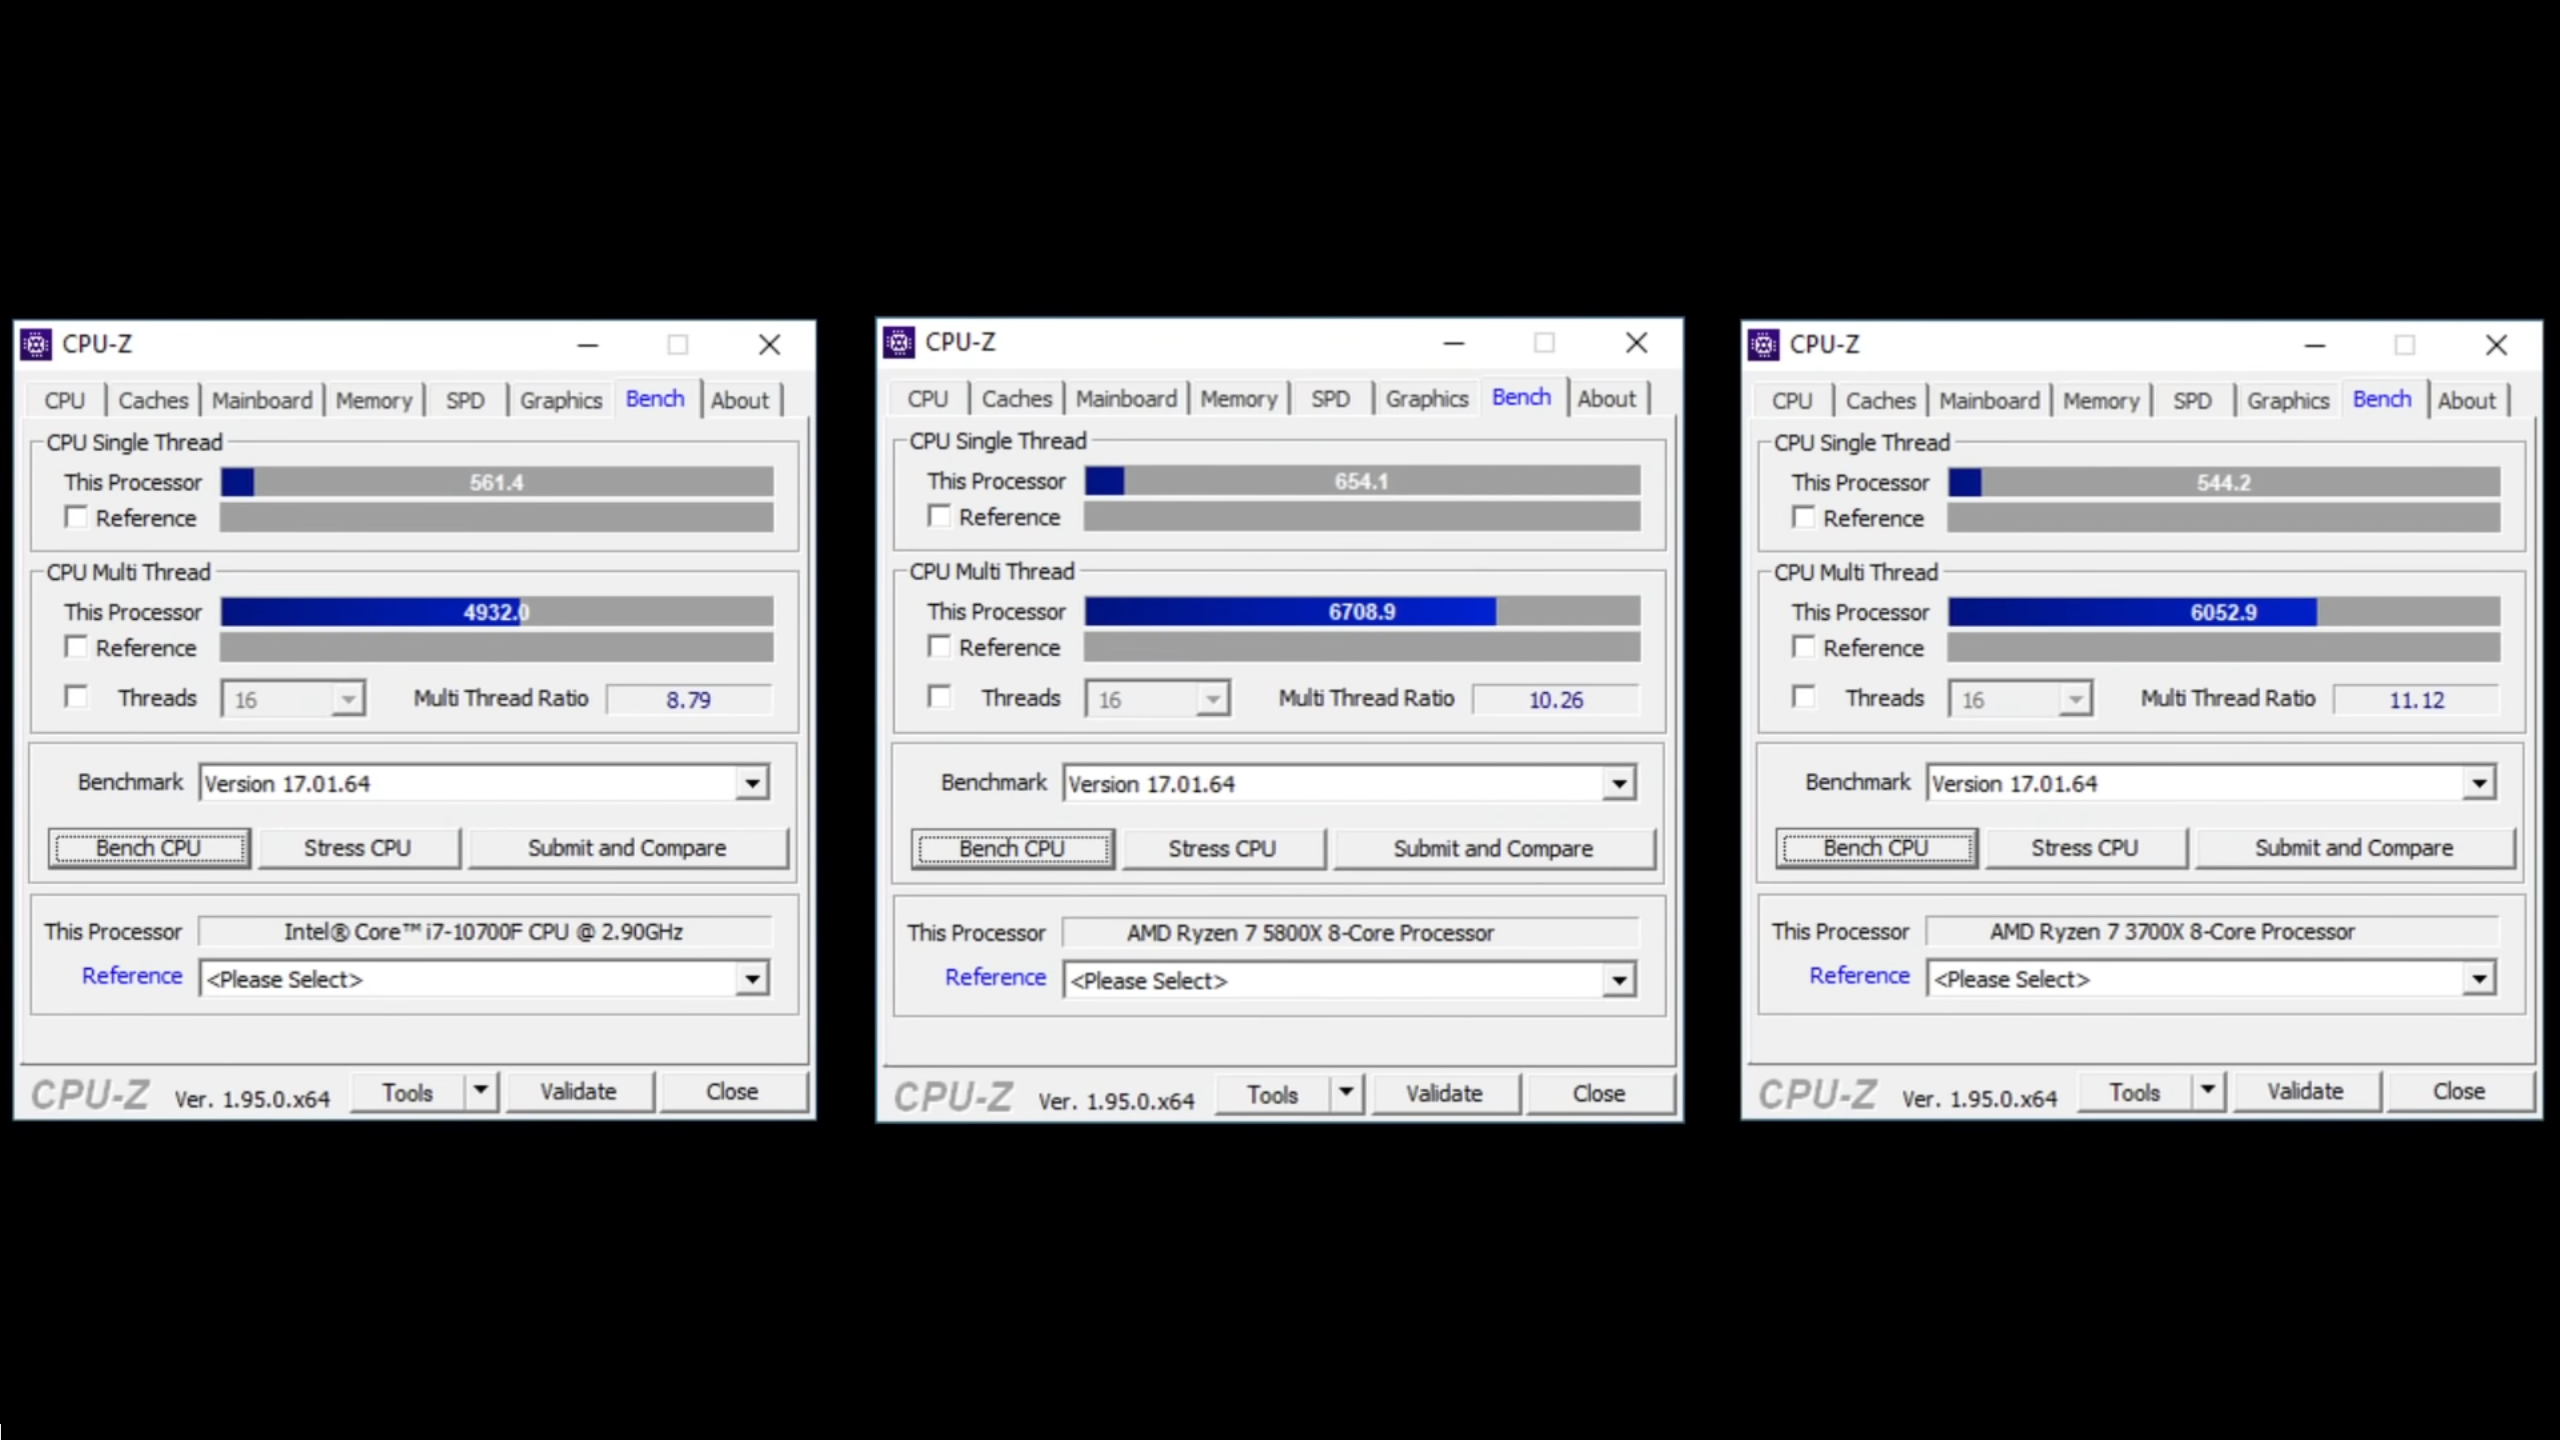Run Bench CPU in the Ryzen 5800X window
The width and height of the screenshot is (2560, 1440).
1012,849
